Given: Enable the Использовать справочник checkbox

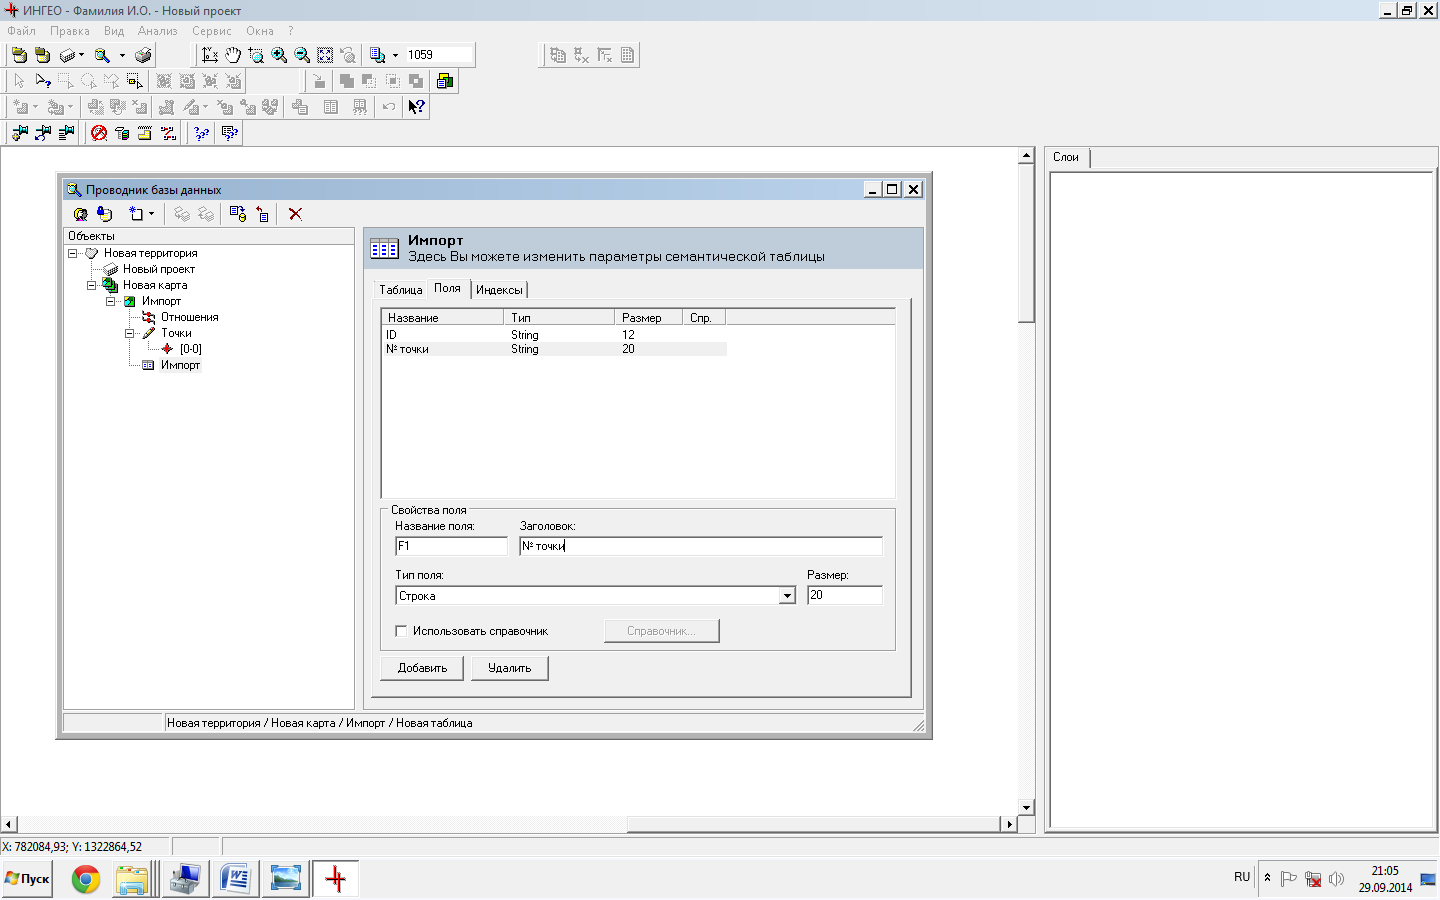Looking at the screenshot, I should tap(401, 631).
